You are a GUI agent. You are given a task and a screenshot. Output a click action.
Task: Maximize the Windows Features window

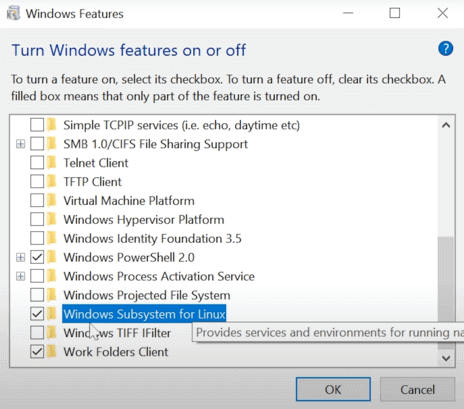(x=395, y=13)
